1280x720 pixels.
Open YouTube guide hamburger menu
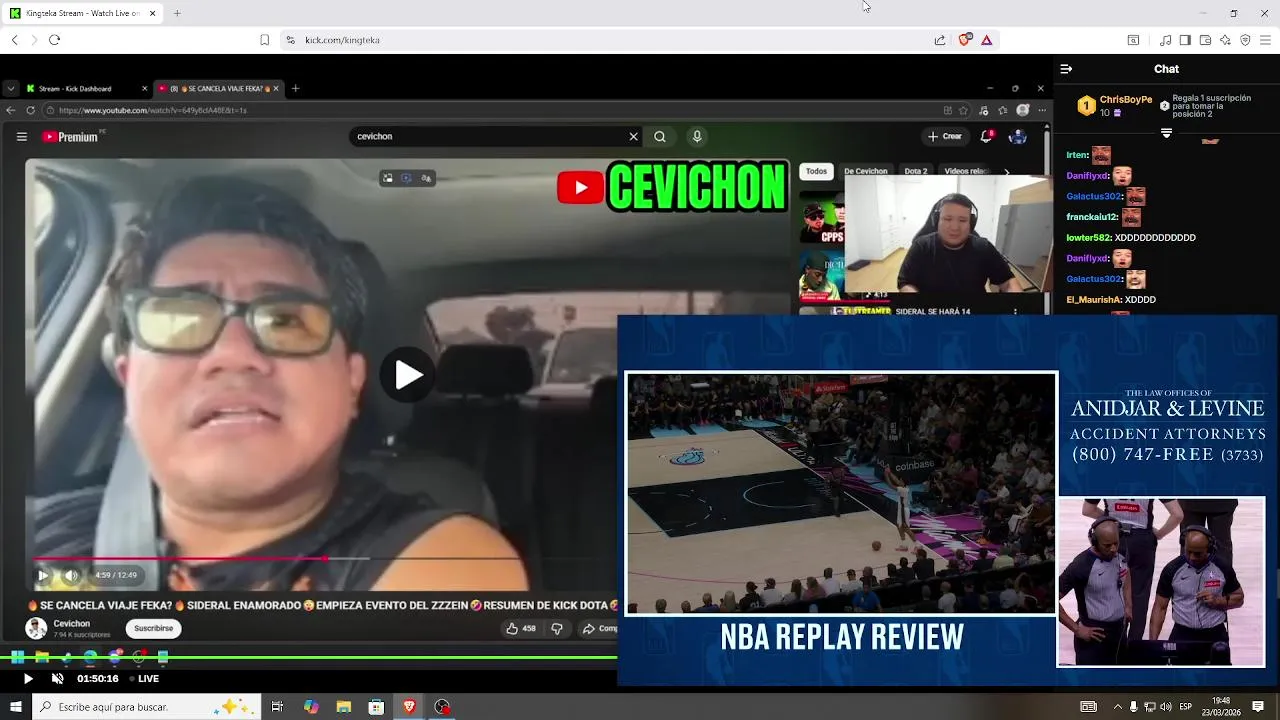coord(21,137)
